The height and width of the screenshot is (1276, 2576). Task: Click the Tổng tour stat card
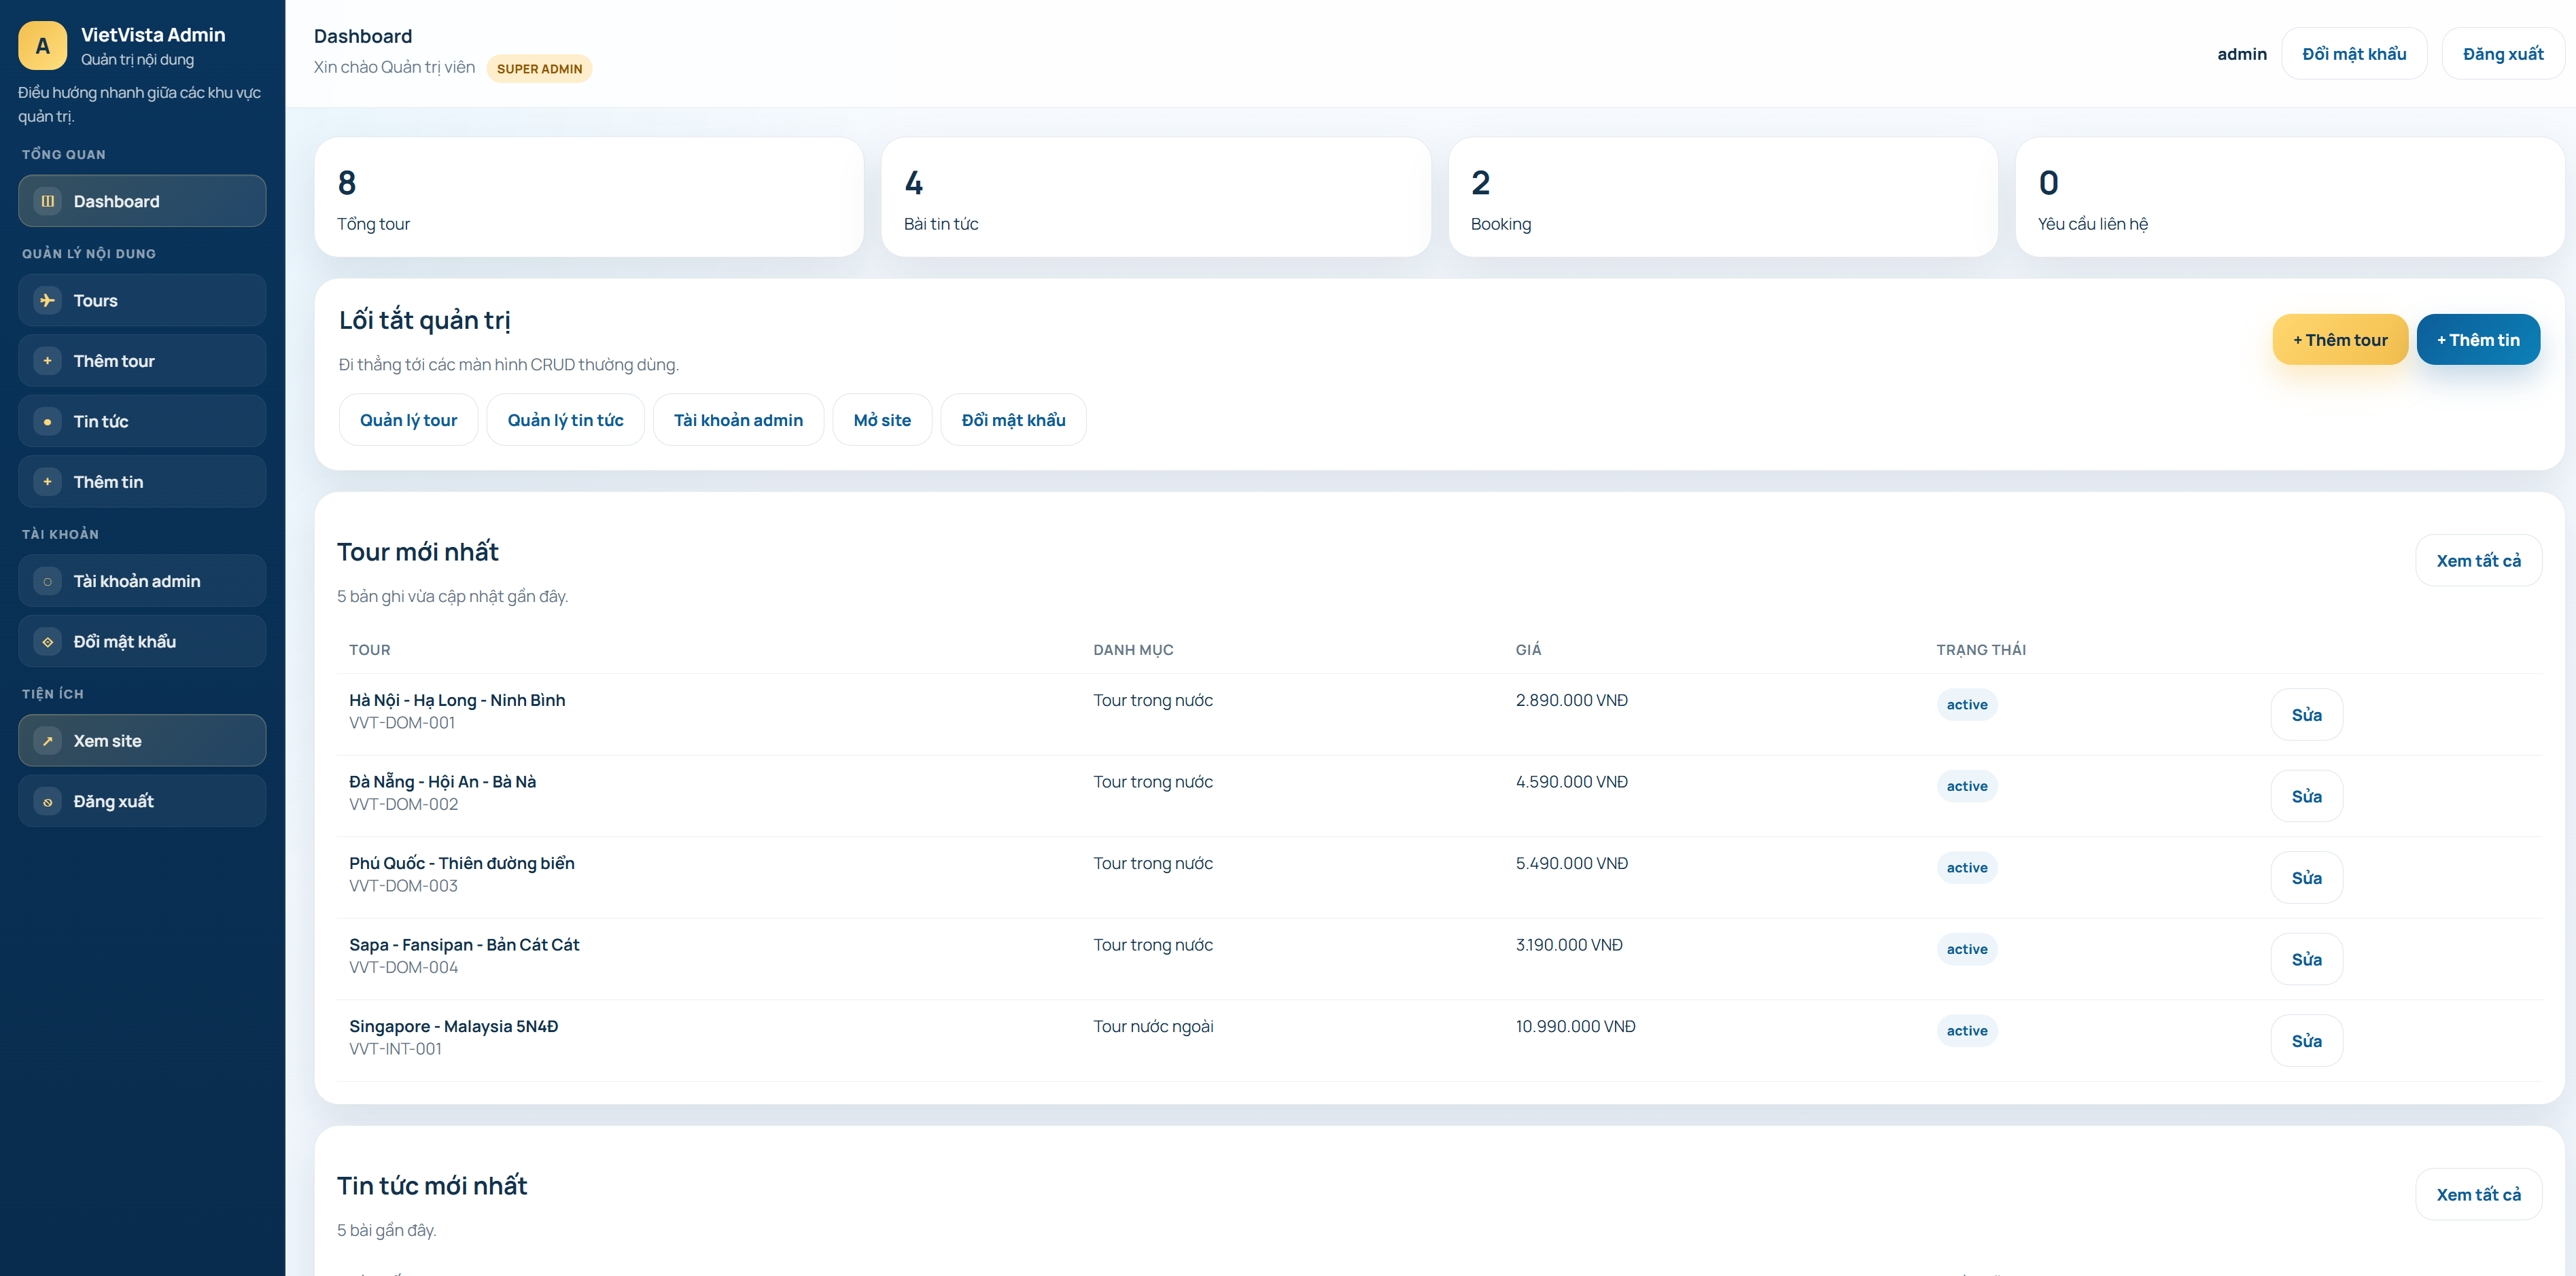(x=589, y=198)
